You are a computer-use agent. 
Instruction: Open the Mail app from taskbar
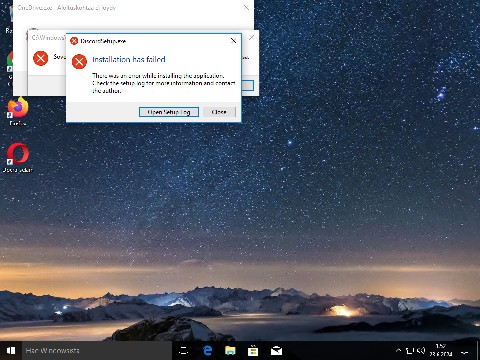(x=276, y=351)
